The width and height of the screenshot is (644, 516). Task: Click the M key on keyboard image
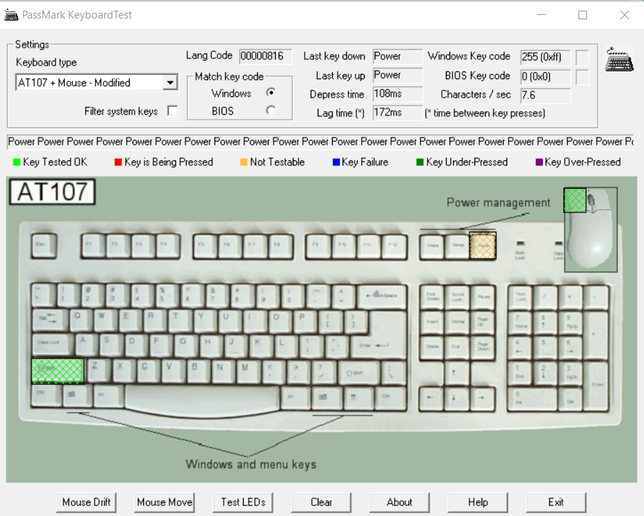click(246, 371)
